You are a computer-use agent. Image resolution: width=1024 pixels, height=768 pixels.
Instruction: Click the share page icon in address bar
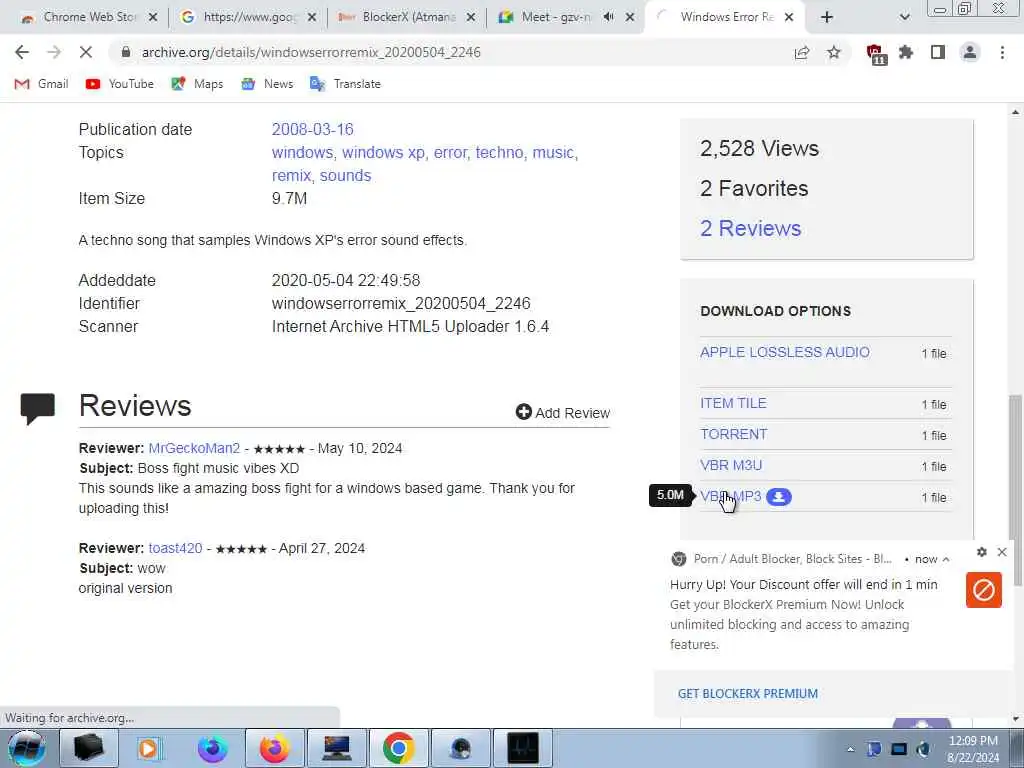point(802,52)
